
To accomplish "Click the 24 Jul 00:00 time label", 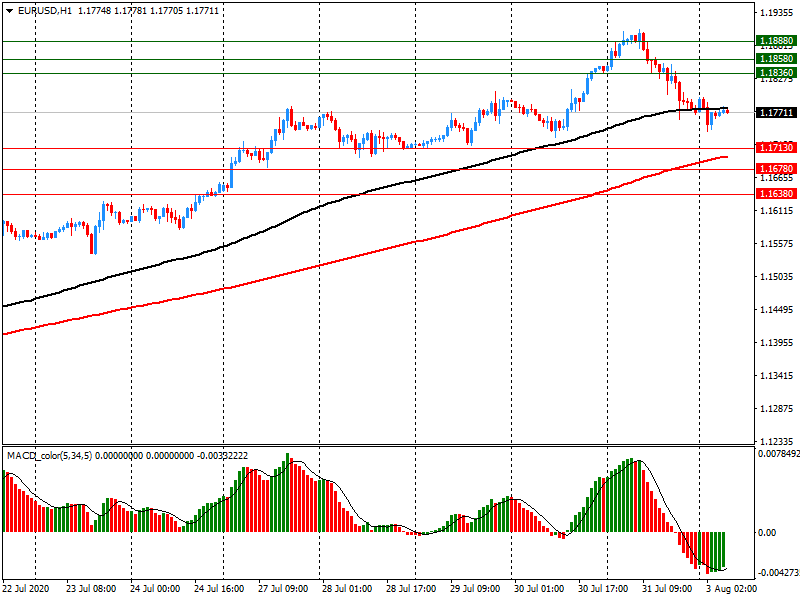I will (155, 589).
